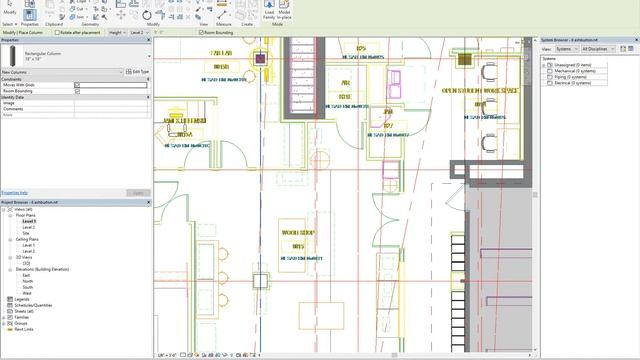The width and height of the screenshot is (640, 360).
Task: Click the Demolish hammer icon
Action: pos(104,17)
